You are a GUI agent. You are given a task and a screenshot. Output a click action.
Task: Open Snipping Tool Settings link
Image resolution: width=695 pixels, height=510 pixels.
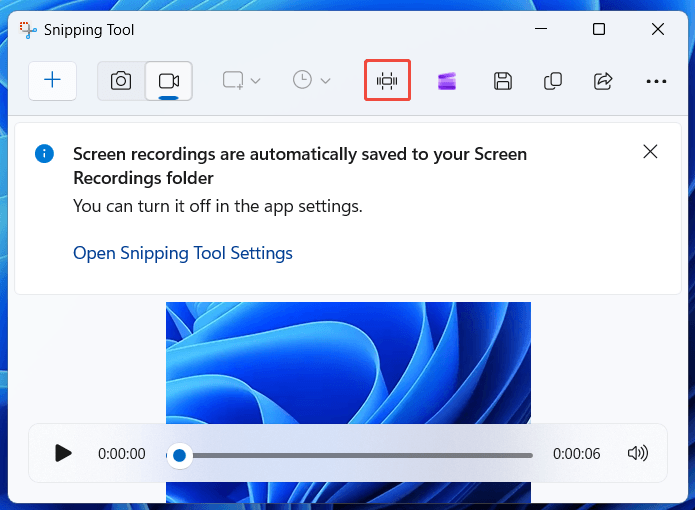[x=183, y=253]
